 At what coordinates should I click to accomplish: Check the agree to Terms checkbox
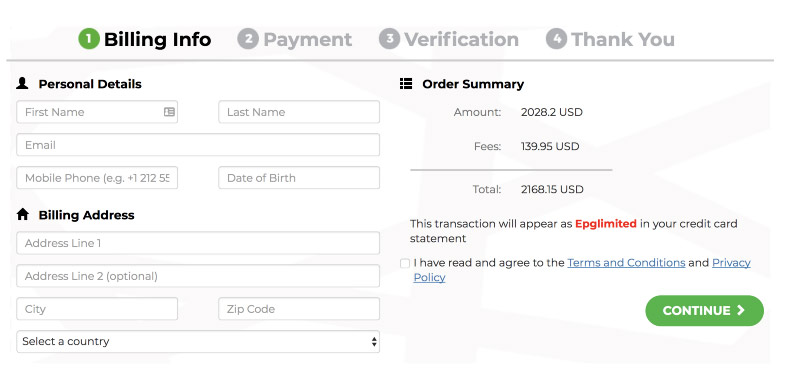click(405, 263)
